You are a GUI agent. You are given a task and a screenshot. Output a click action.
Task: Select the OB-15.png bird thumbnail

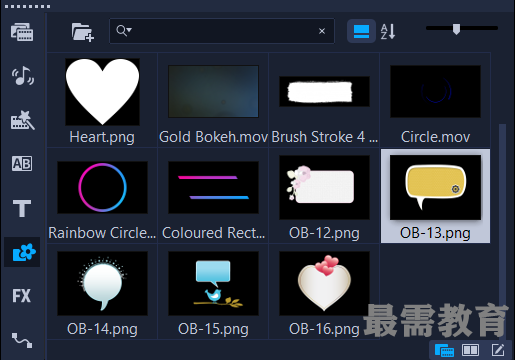click(x=213, y=283)
